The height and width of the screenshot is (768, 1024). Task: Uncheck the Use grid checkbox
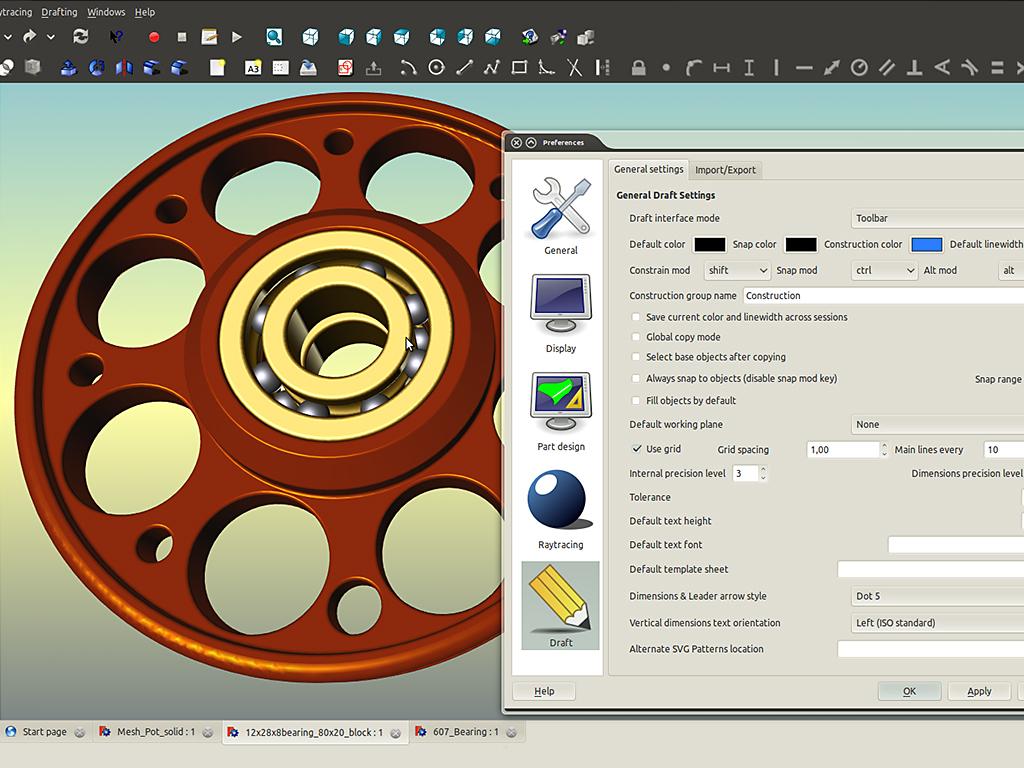coord(636,449)
